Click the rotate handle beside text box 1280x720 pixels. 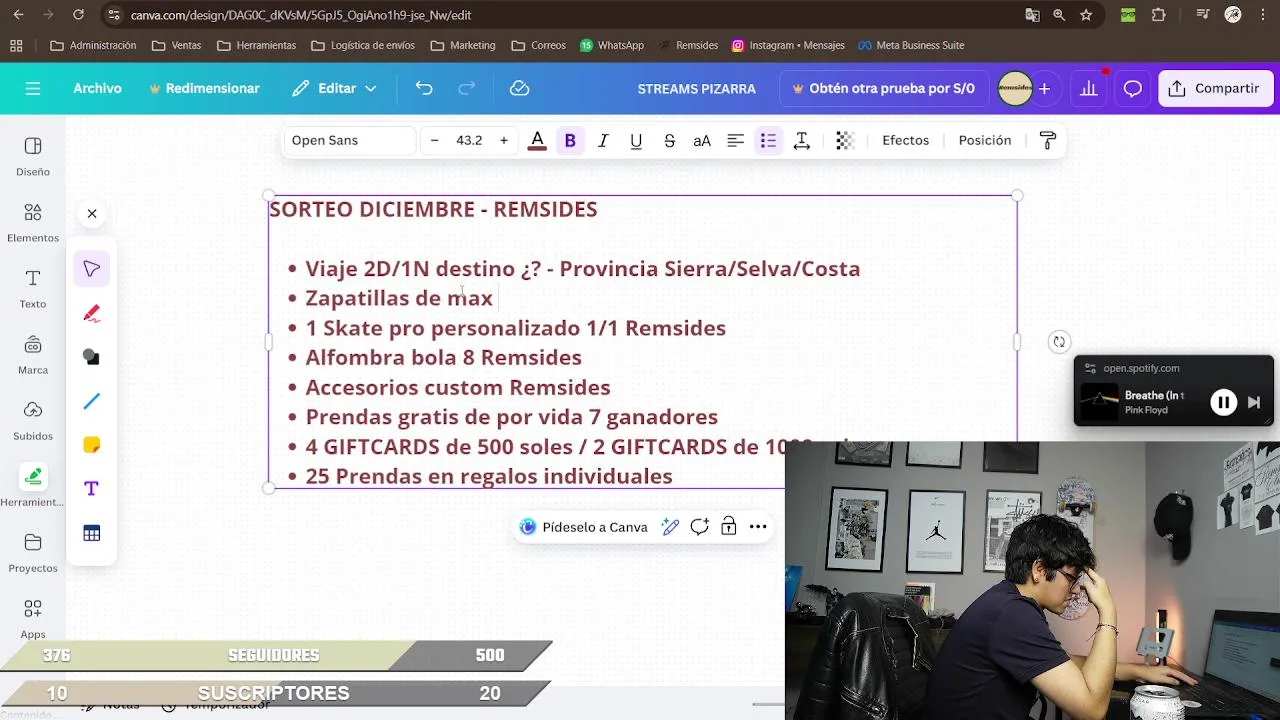(1059, 341)
